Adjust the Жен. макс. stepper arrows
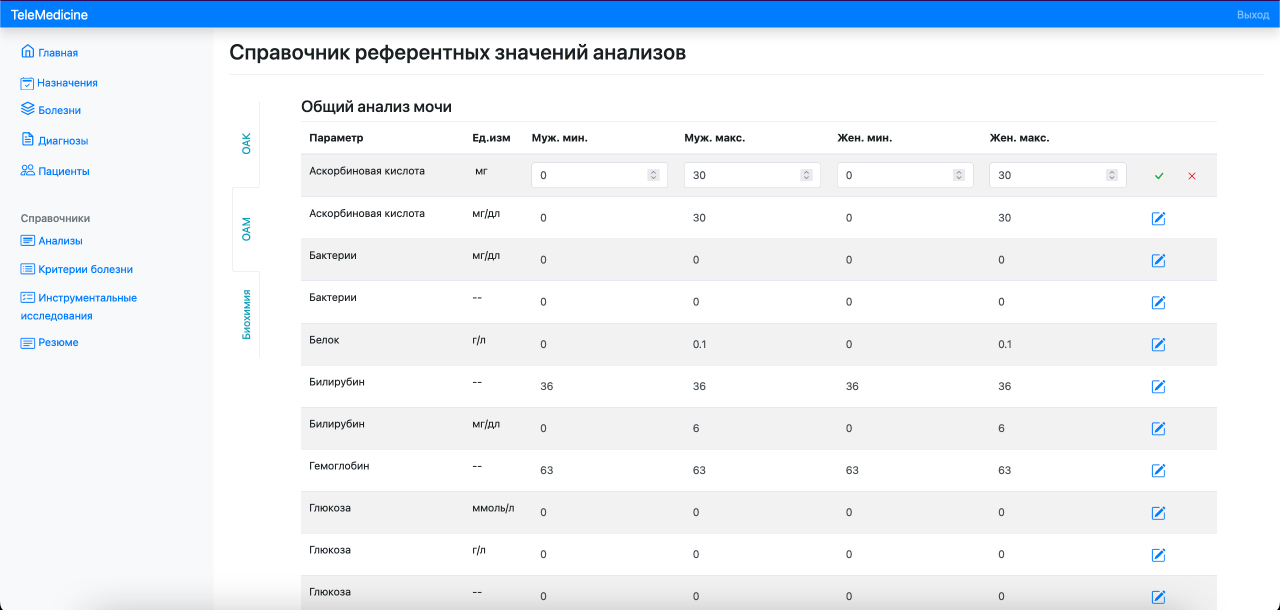This screenshot has width=1280, height=610. coord(1112,175)
